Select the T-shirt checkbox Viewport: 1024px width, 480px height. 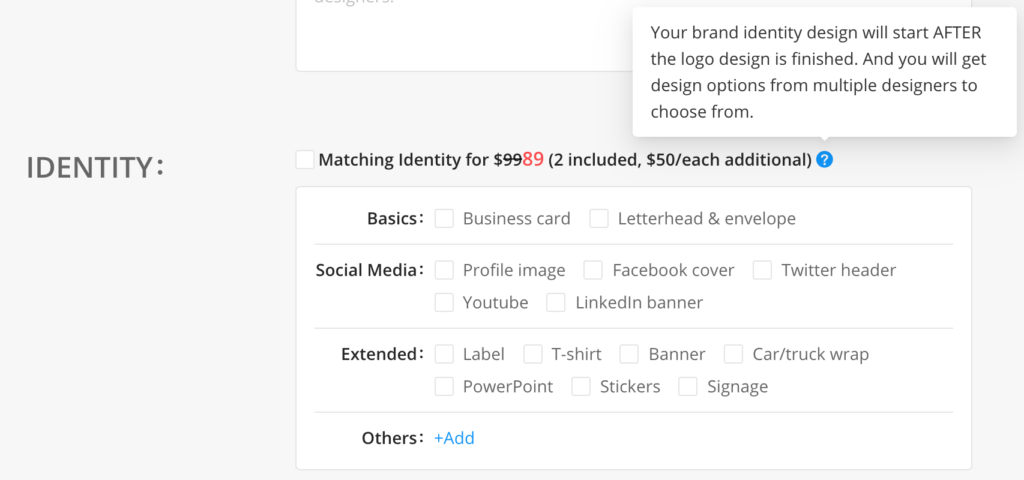tap(533, 354)
